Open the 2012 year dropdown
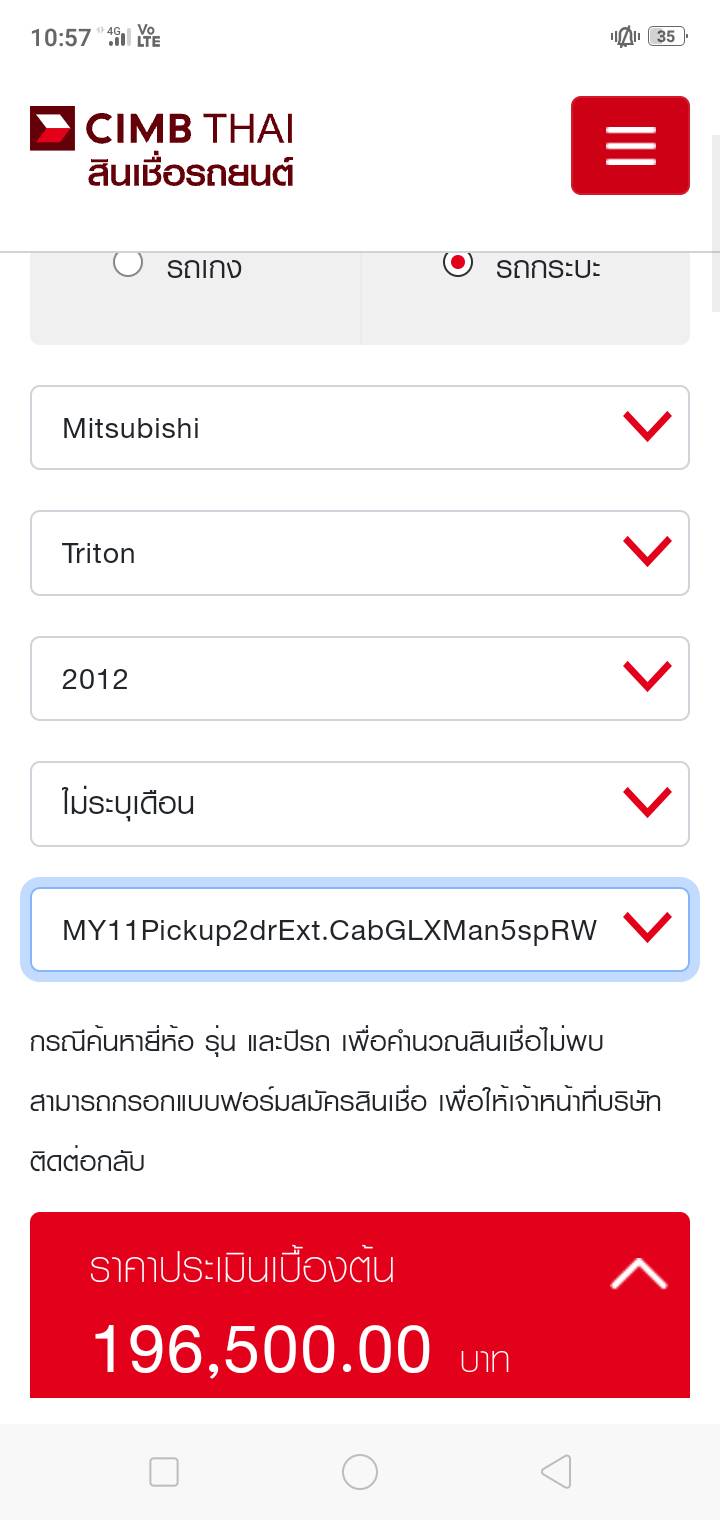Viewport: 720px width, 1520px height. (360, 679)
